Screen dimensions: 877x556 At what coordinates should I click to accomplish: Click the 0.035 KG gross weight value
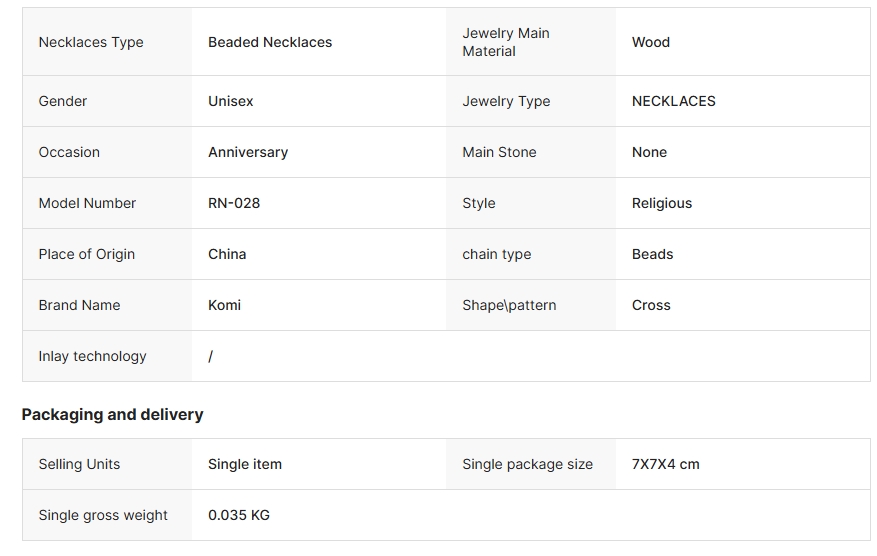pyautogui.click(x=239, y=515)
